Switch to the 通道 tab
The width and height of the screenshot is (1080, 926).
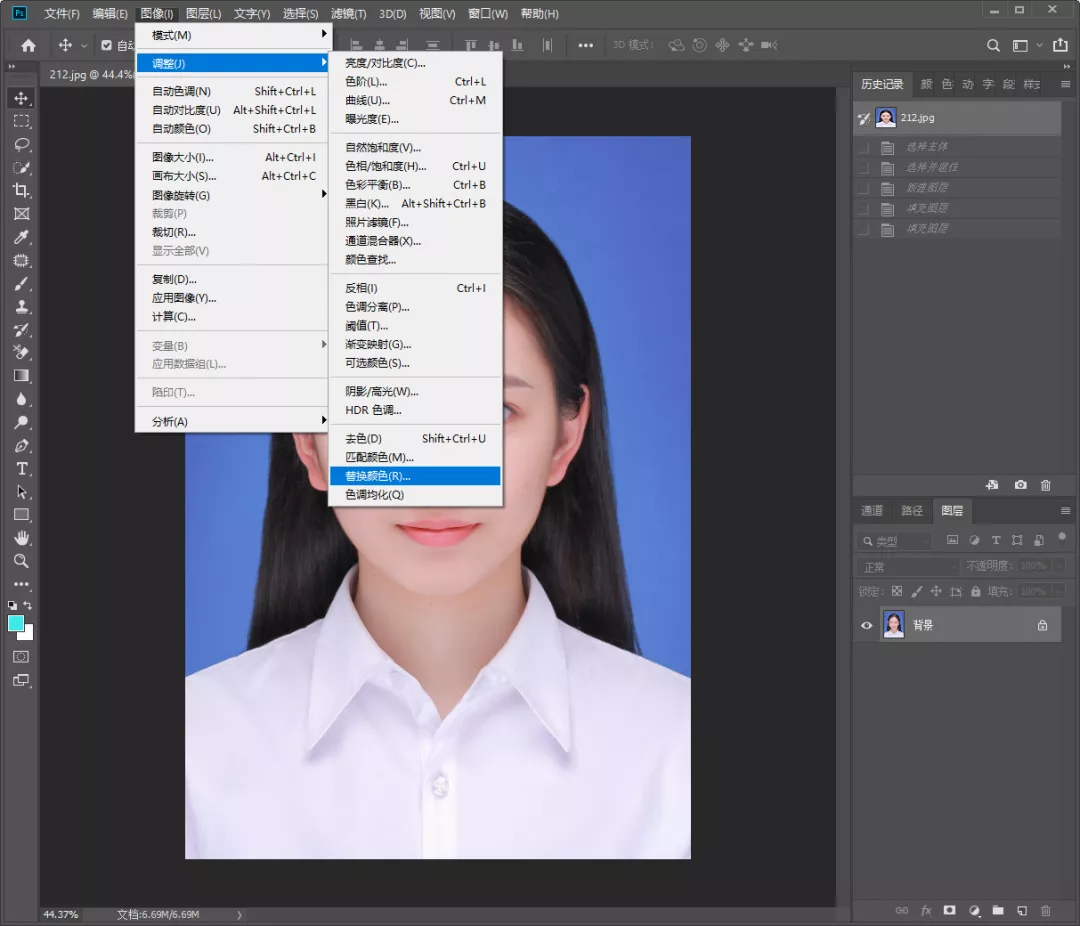[x=872, y=511]
